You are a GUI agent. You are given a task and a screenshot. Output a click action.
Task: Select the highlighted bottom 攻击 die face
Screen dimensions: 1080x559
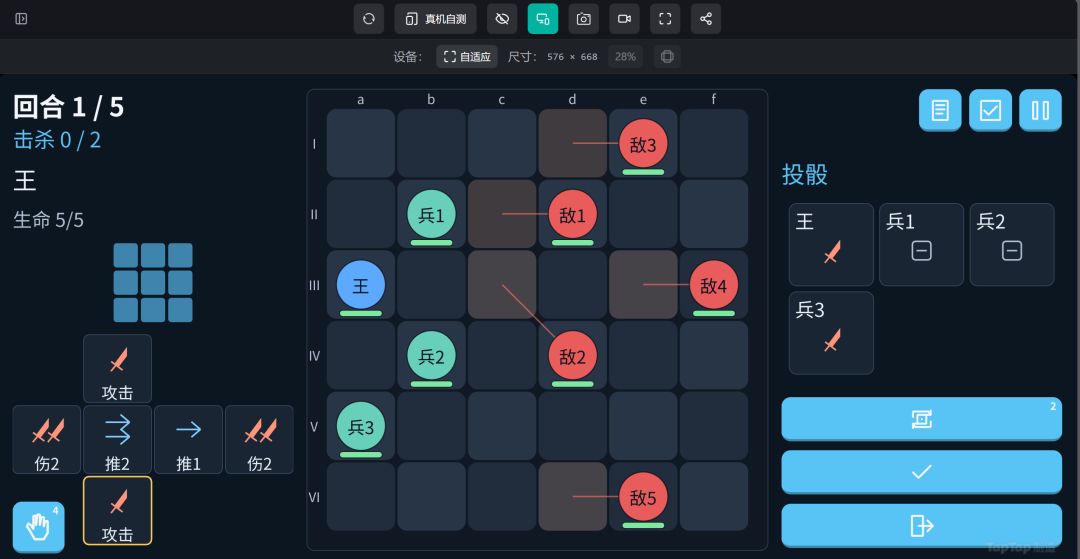(x=118, y=510)
